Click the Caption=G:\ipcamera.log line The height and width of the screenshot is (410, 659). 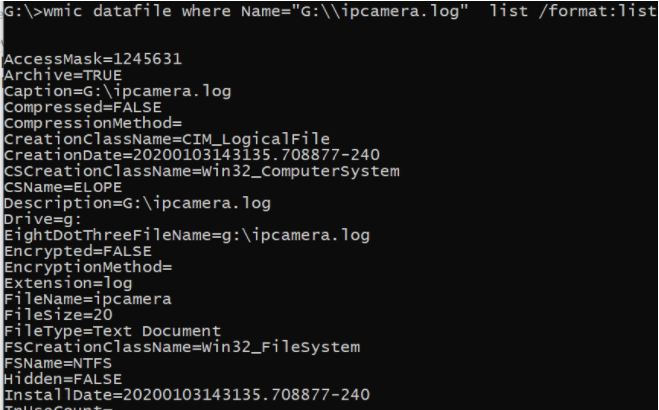[x=118, y=91]
